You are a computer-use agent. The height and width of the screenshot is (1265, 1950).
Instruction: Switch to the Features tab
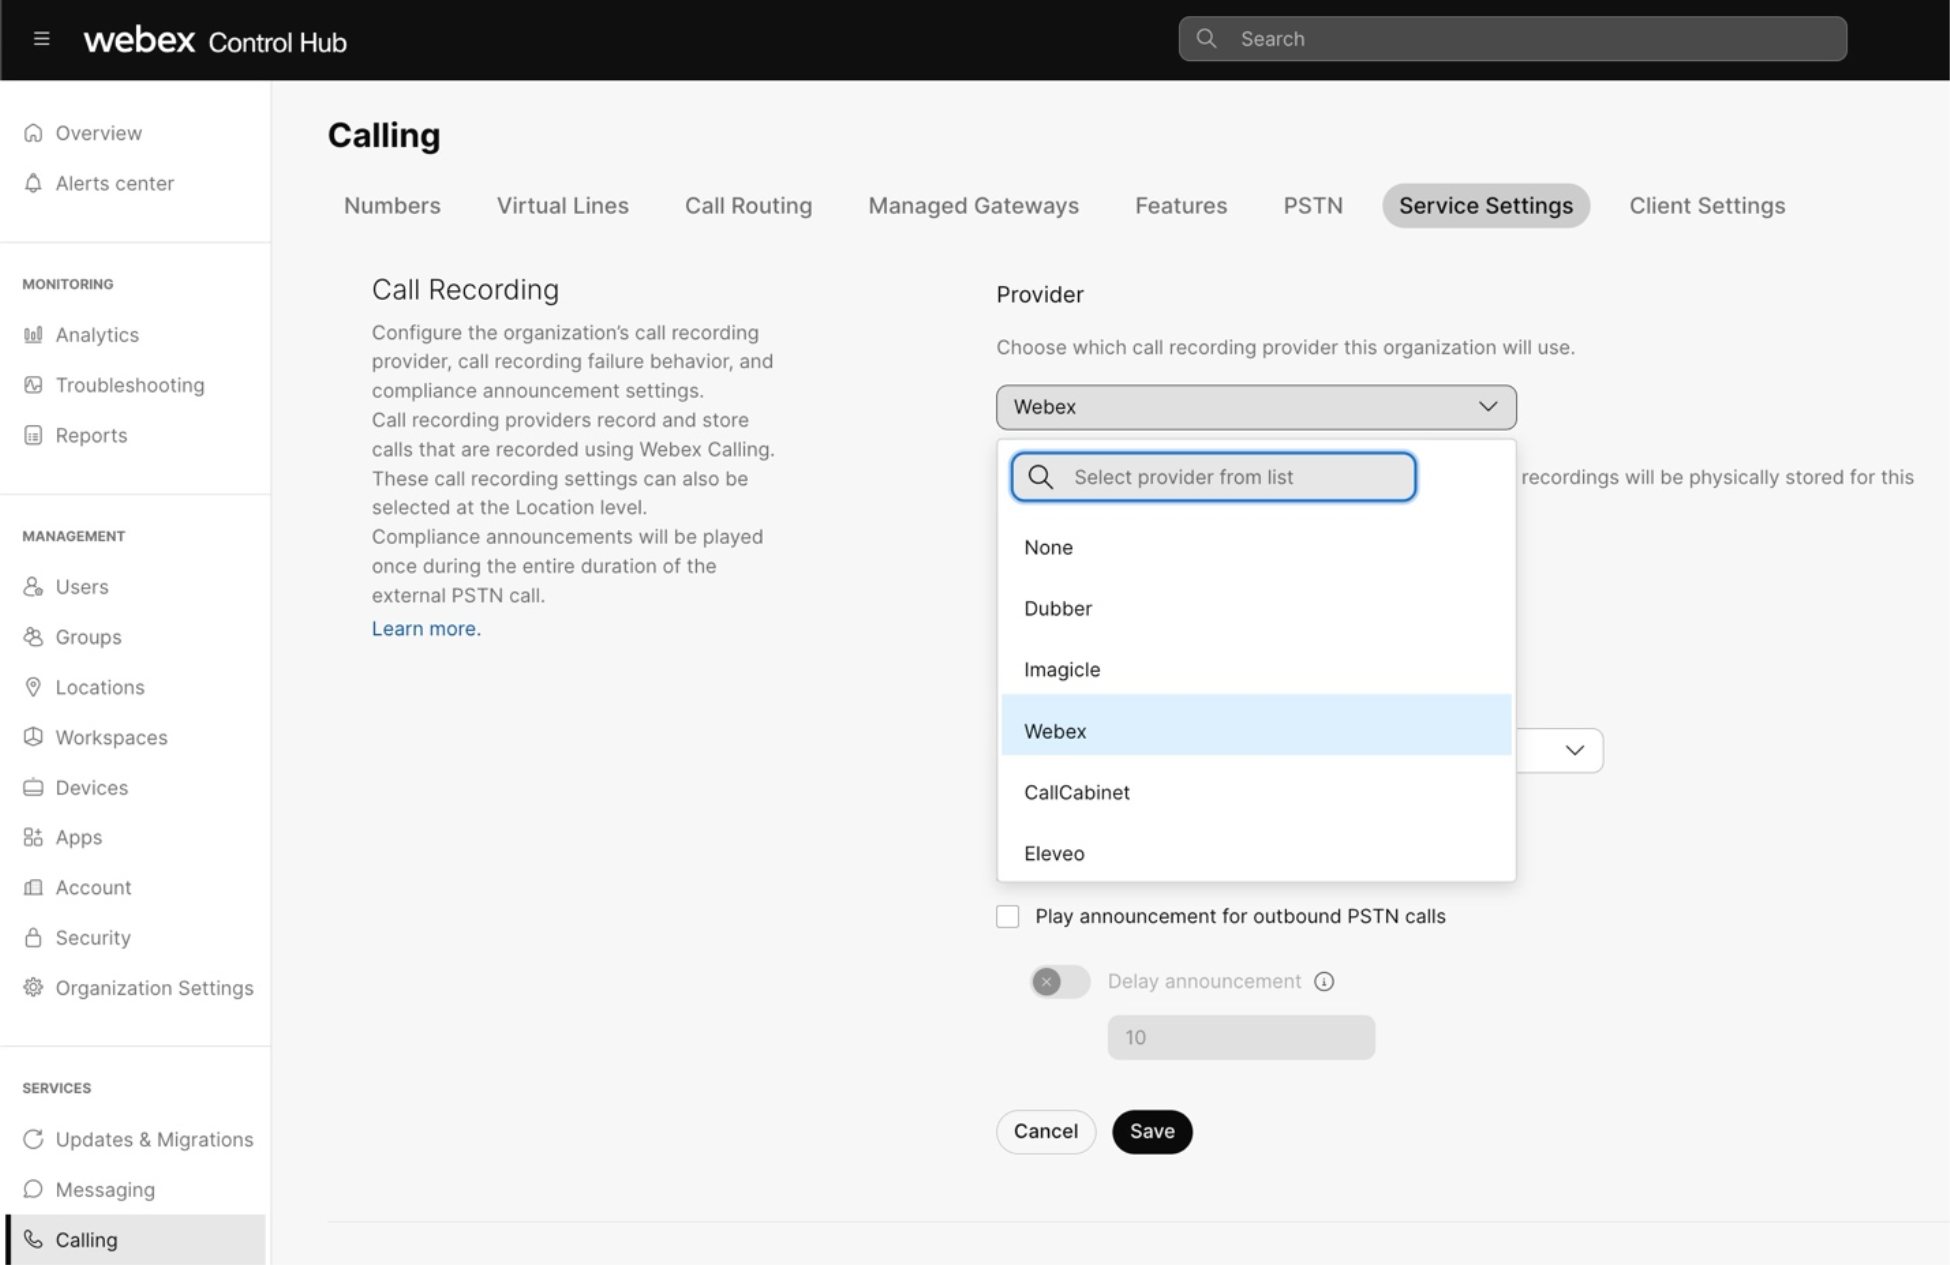(x=1181, y=205)
